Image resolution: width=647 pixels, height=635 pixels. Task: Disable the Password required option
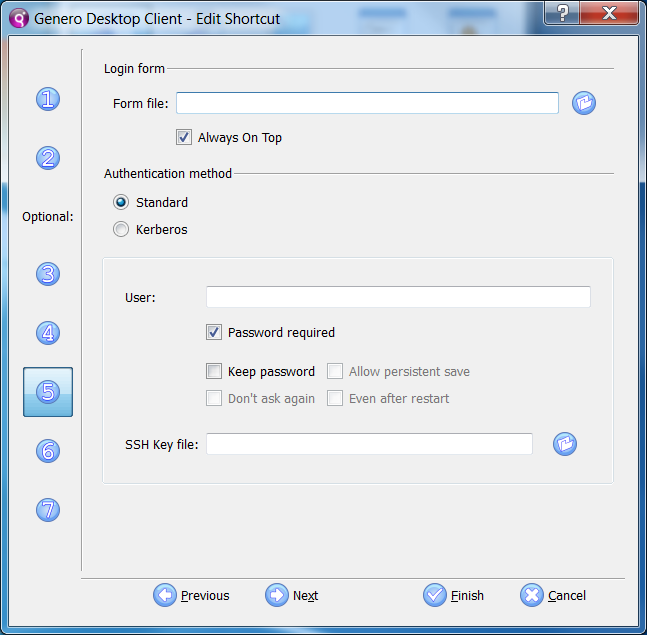click(x=214, y=333)
